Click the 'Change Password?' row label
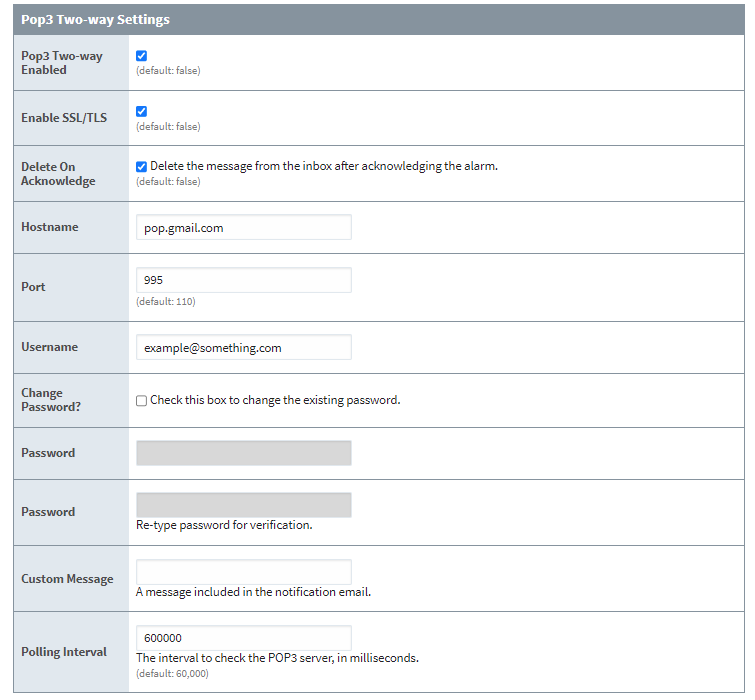 [51, 400]
